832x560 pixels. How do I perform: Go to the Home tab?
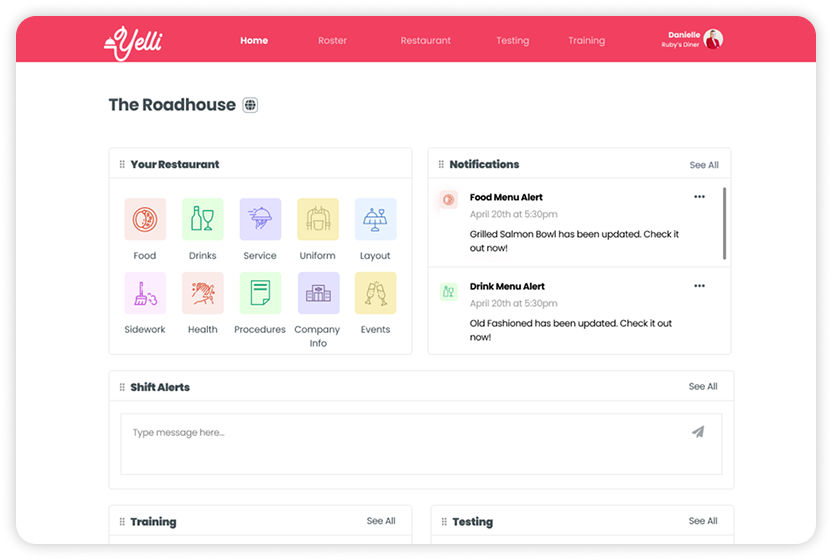coord(254,40)
